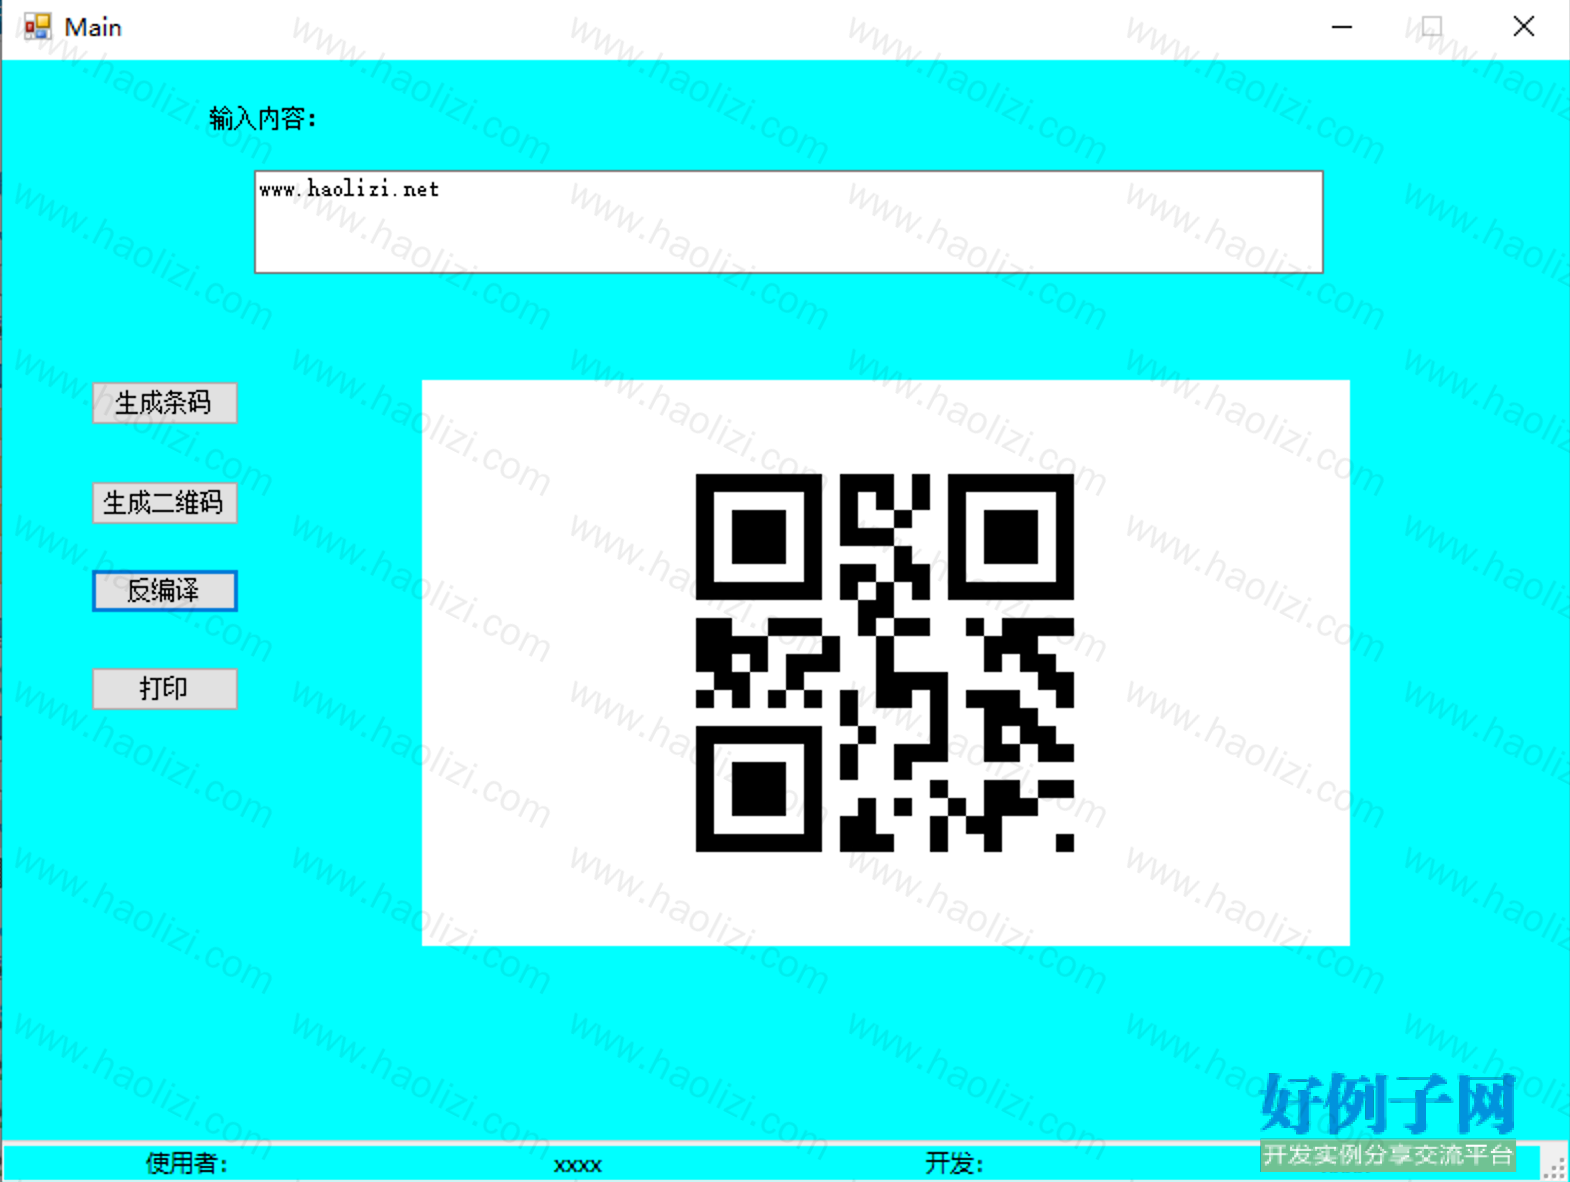
Task: Click the 输入内容: label
Action: tap(263, 119)
